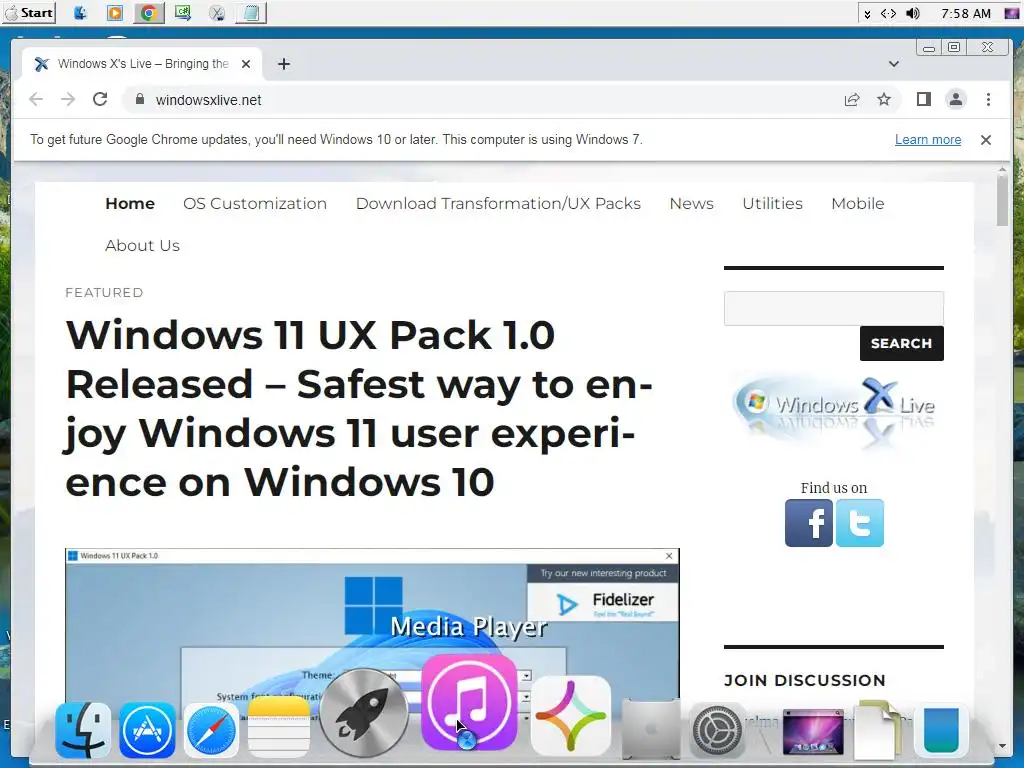
Task: Close the Windows X's Live tab
Action: coord(246,64)
